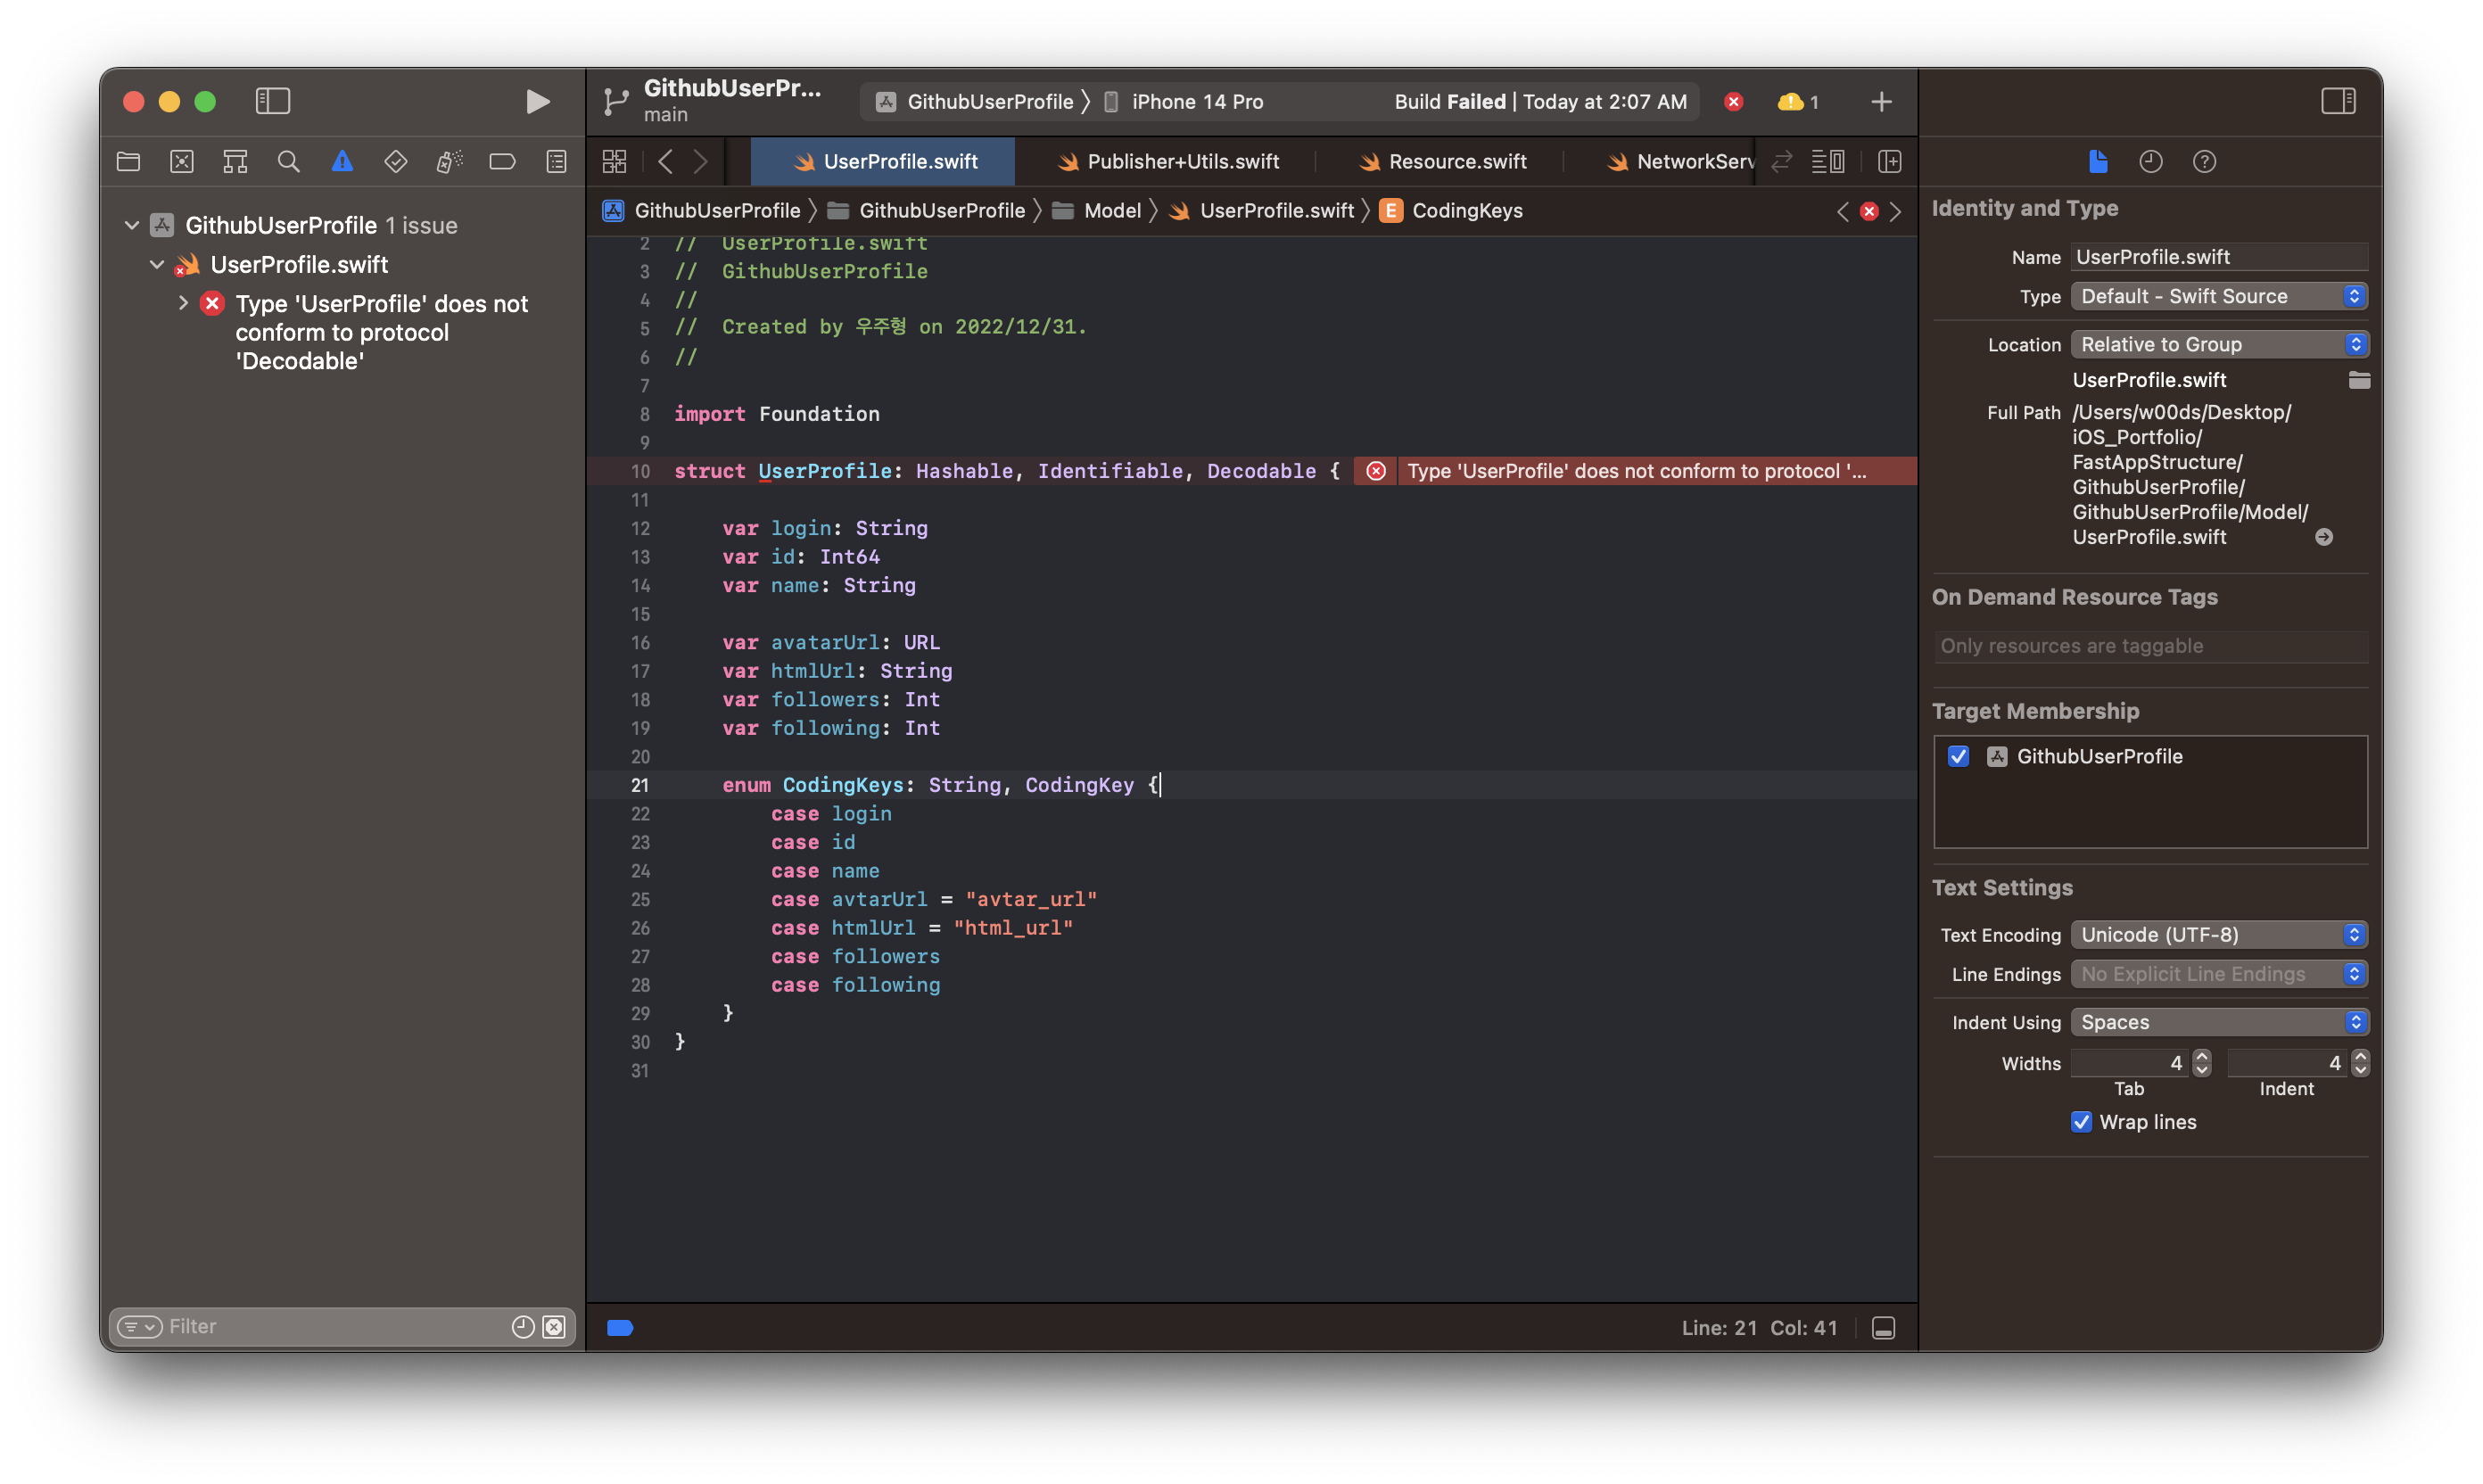Open the find navigator magnifier icon
Screen dimensions: 2483x1484
click(x=288, y=161)
